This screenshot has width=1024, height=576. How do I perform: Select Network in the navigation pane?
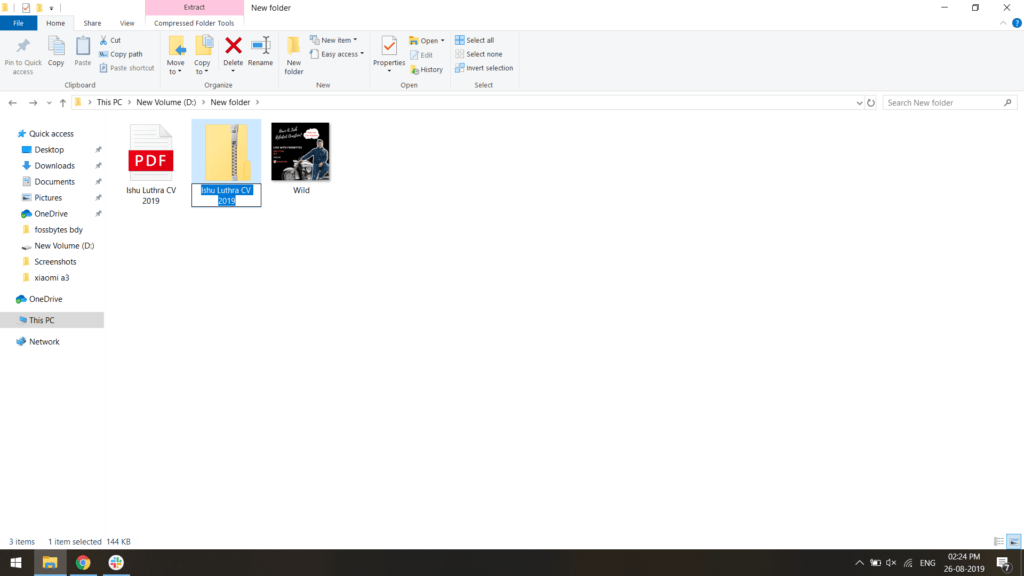coord(44,342)
